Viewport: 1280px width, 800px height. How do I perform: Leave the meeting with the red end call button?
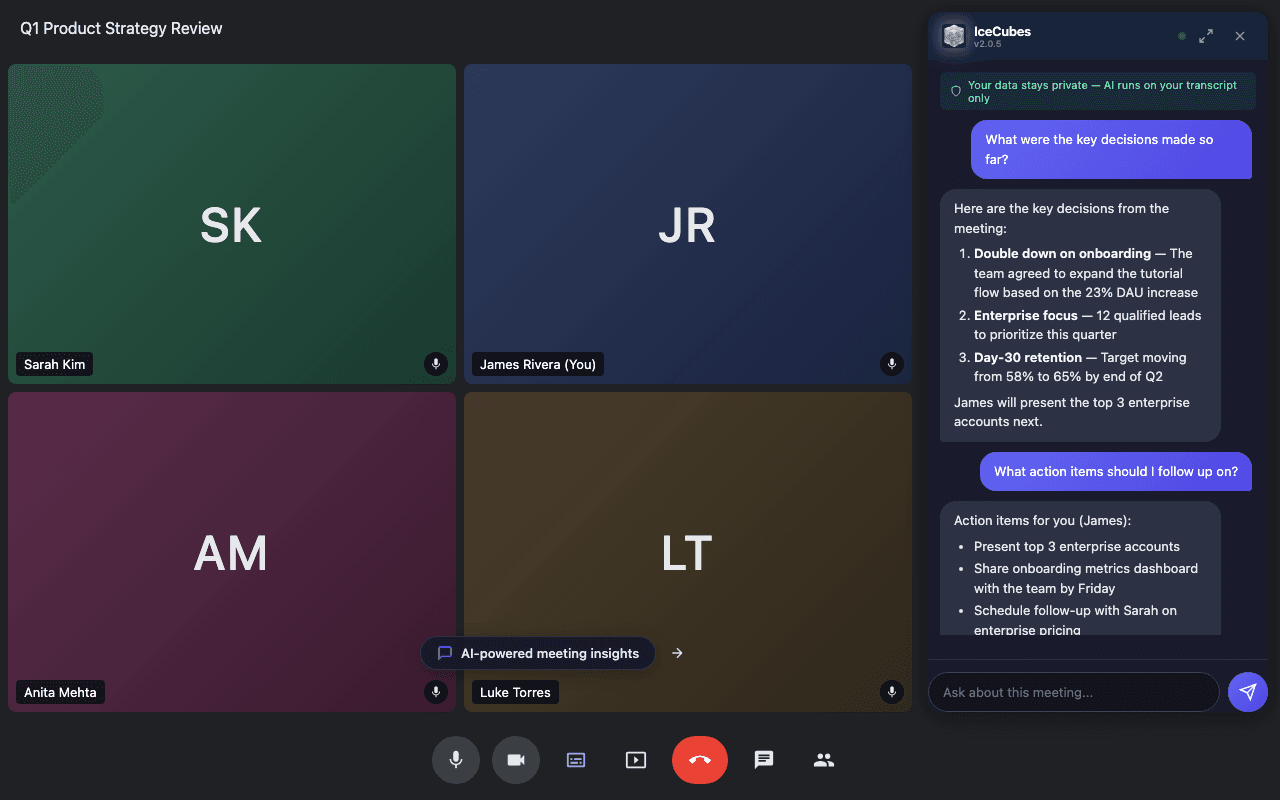700,760
